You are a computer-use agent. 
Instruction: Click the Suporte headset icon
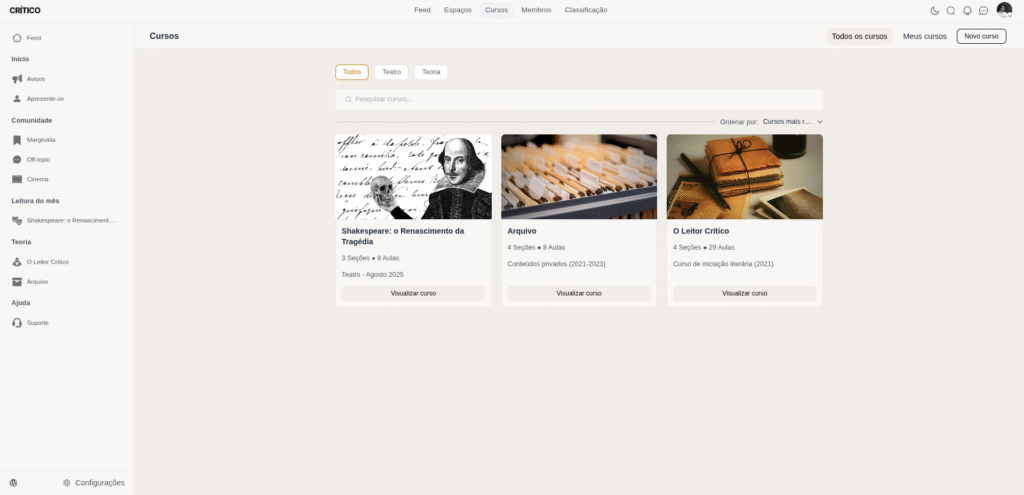(x=17, y=323)
